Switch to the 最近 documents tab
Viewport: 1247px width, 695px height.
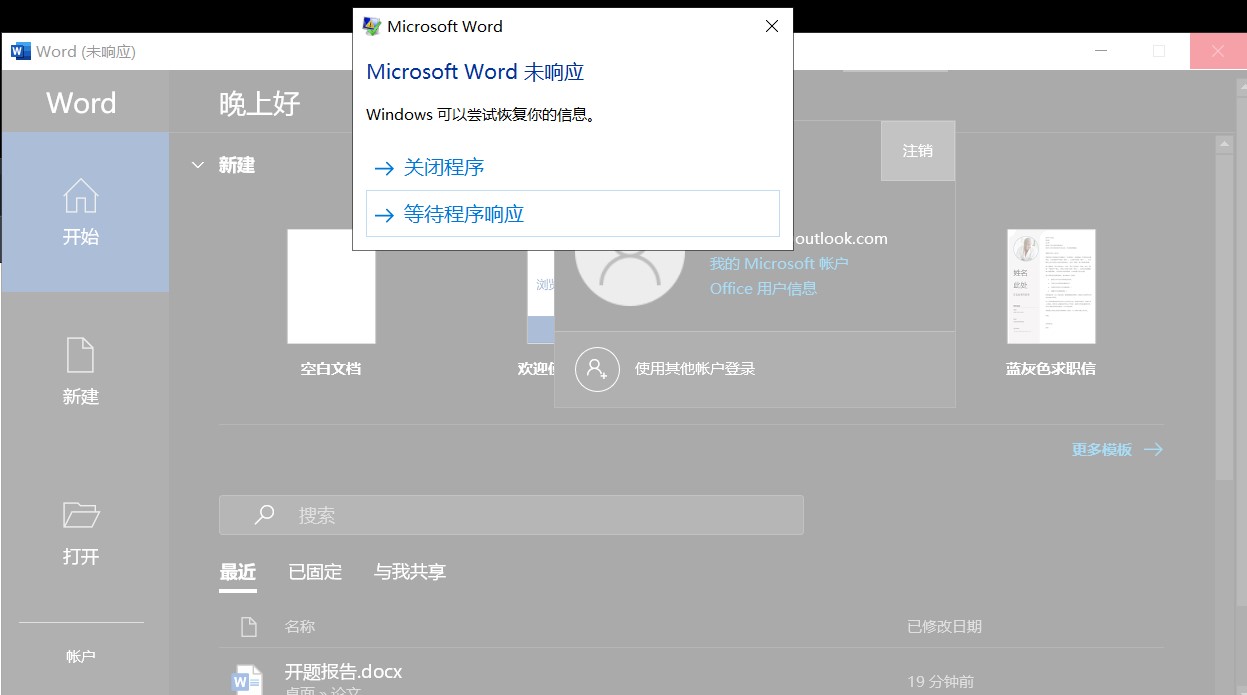[238, 572]
